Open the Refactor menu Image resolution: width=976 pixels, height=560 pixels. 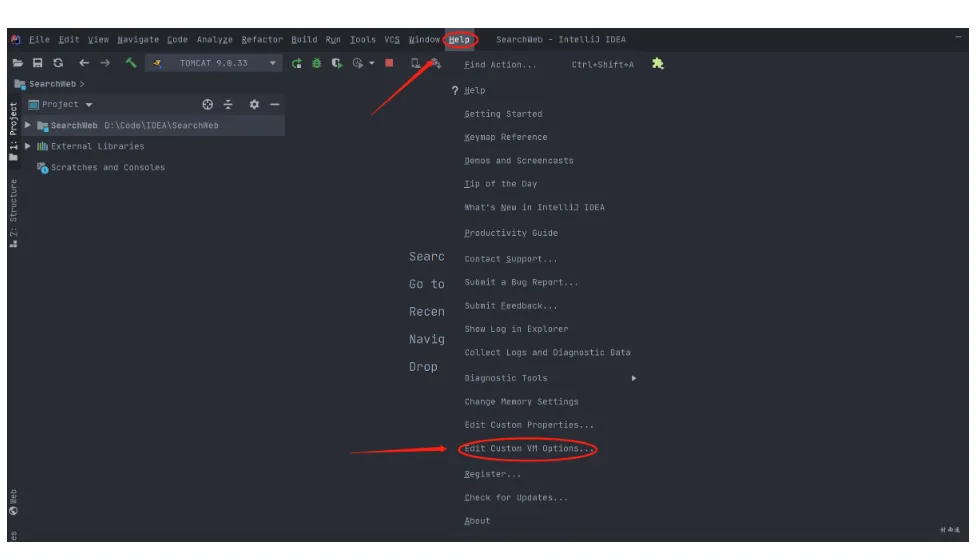click(261, 39)
